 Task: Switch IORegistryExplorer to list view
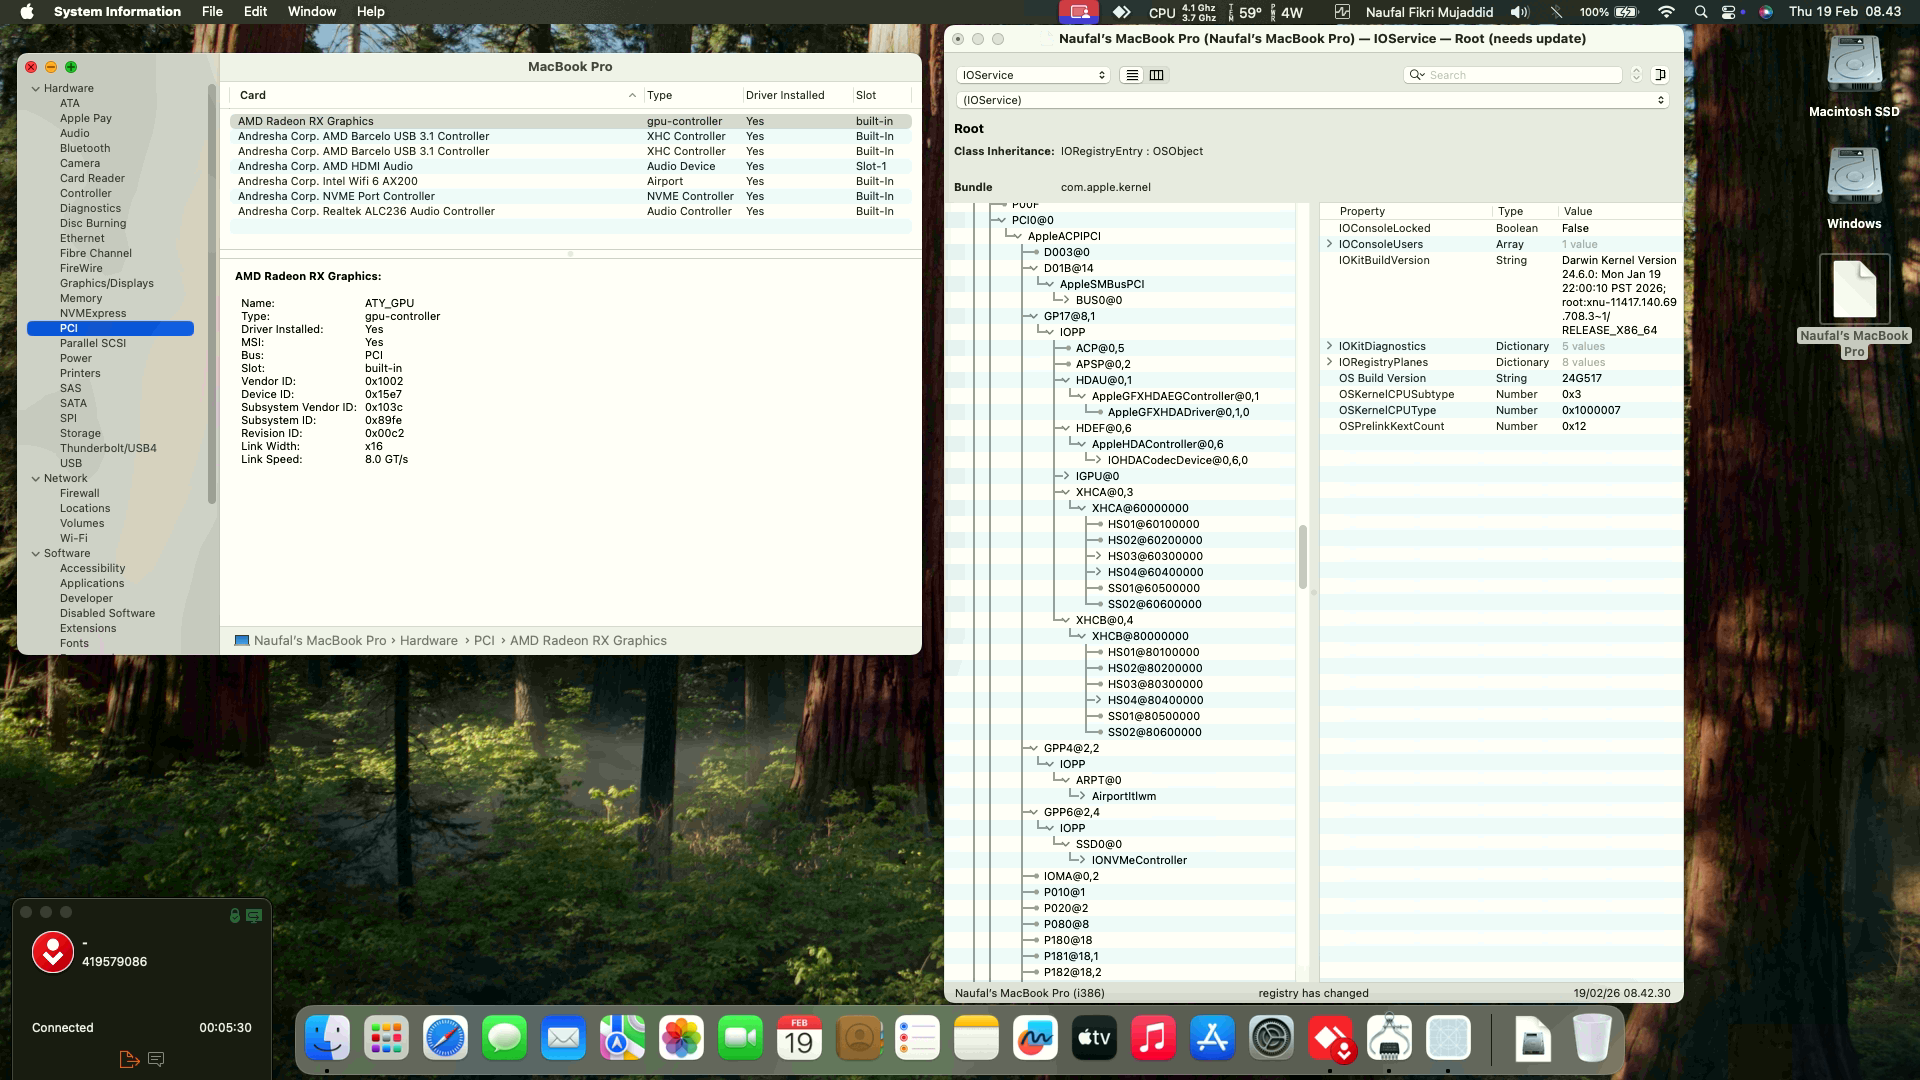point(1132,75)
